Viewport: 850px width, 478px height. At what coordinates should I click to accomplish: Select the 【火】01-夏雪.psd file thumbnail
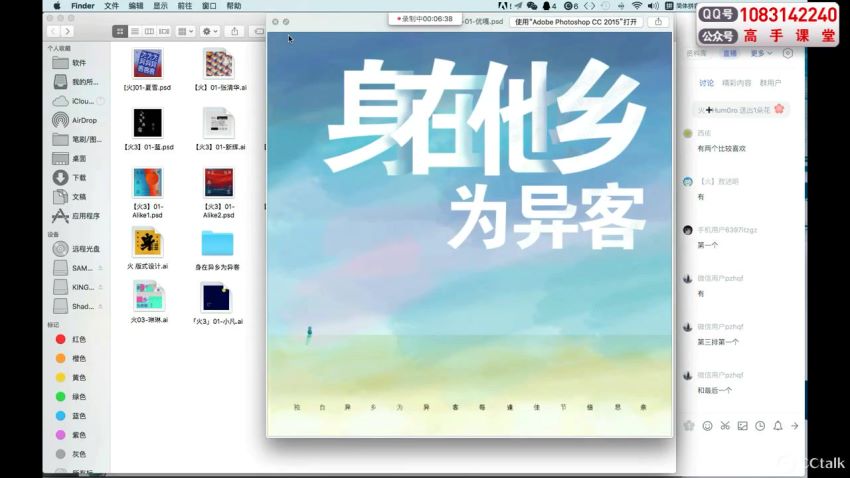[x=147, y=63]
